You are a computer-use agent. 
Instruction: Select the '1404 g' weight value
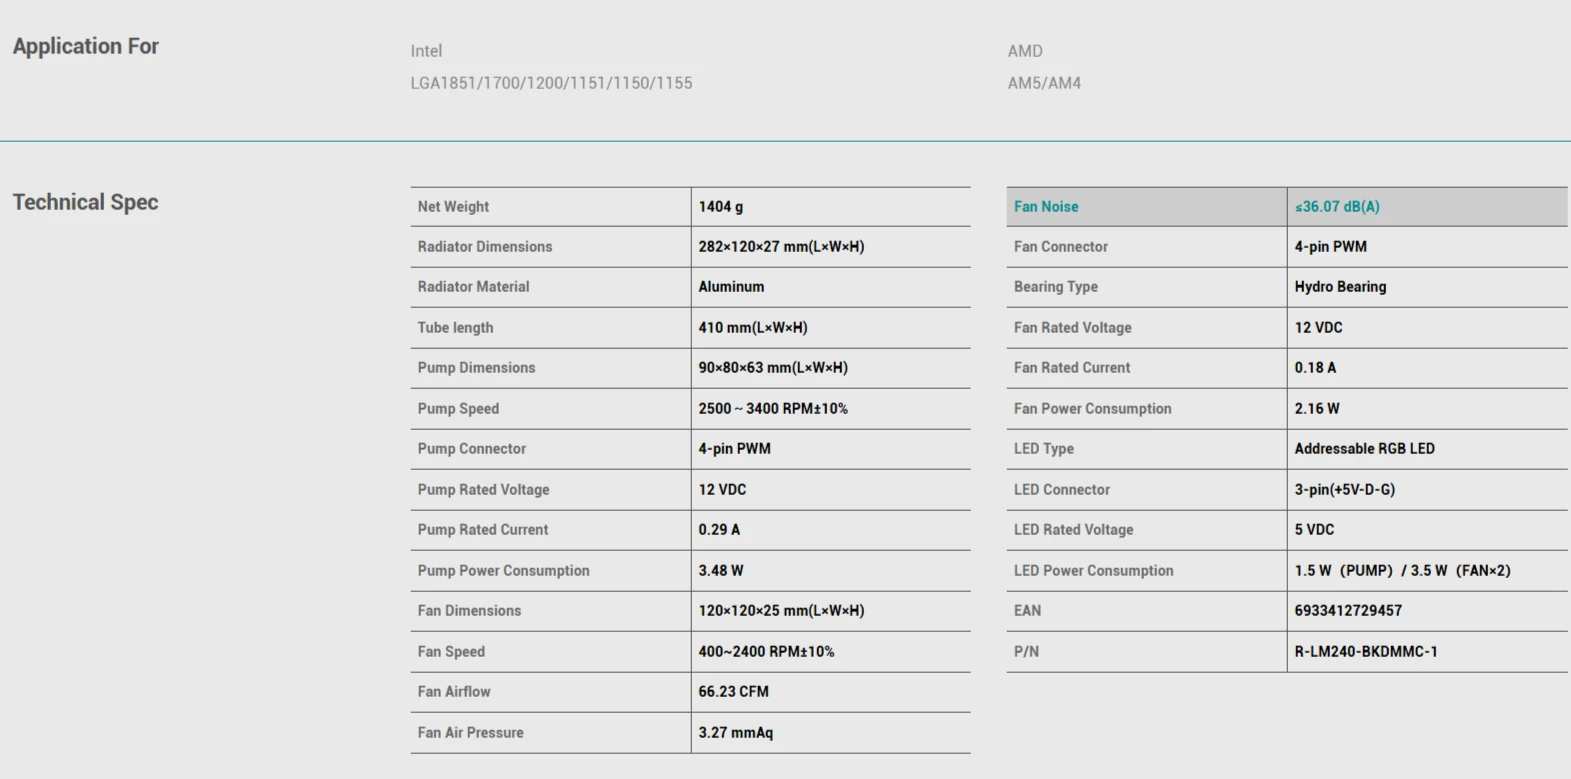point(721,206)
